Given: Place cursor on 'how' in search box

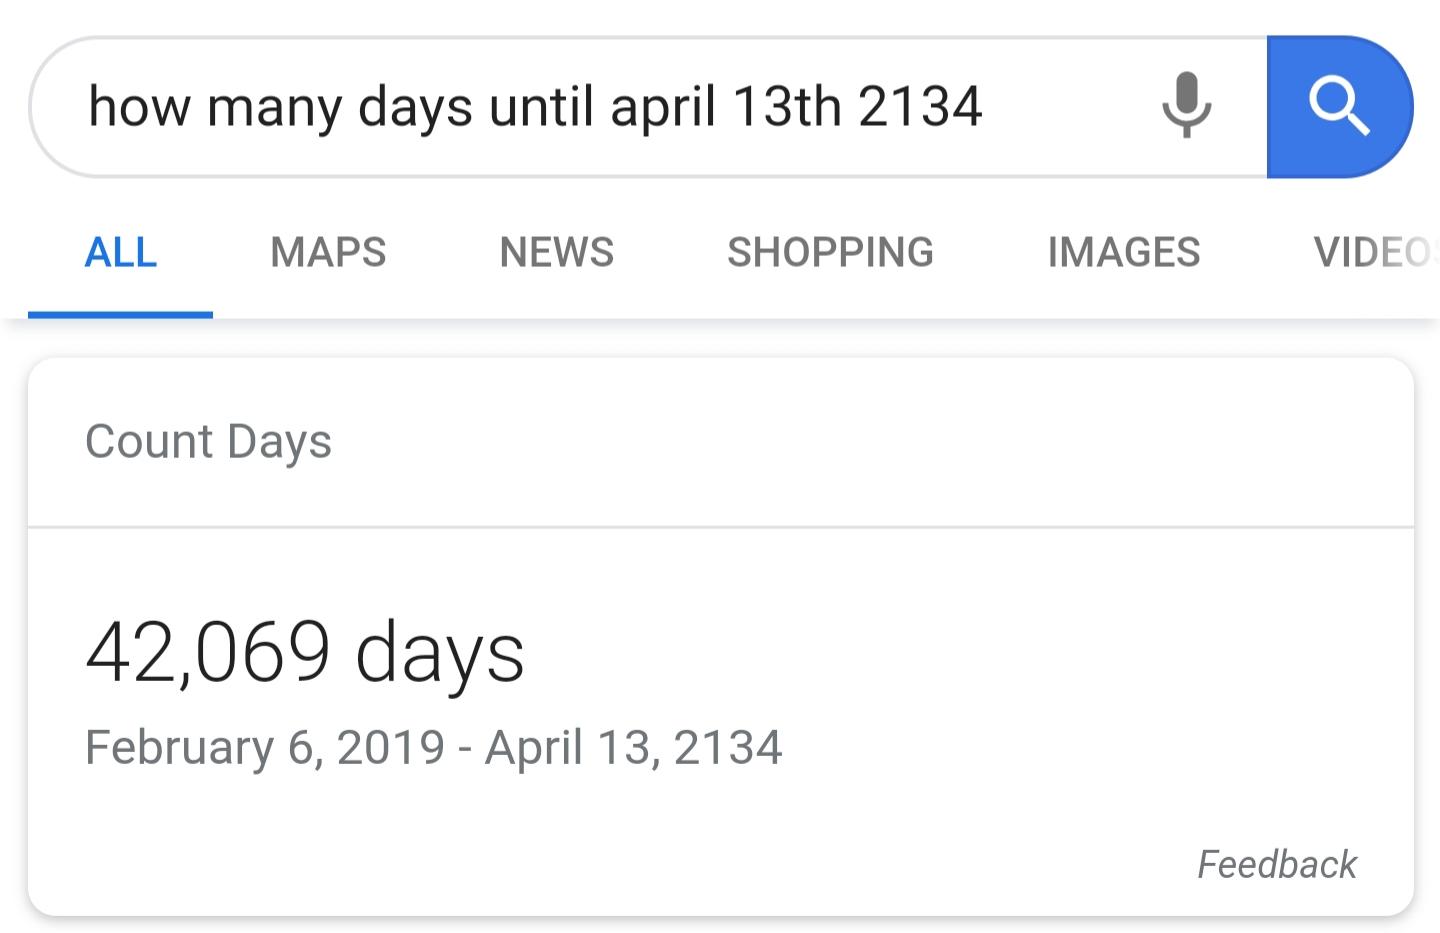Looking at the screenshot, I should 139,106.
